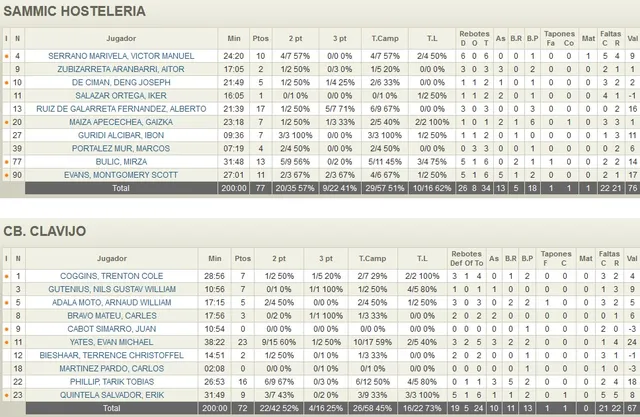Click the orange dot beside Bulic, Mirza
The image size is (640, 417).
(x=6, y=160)
